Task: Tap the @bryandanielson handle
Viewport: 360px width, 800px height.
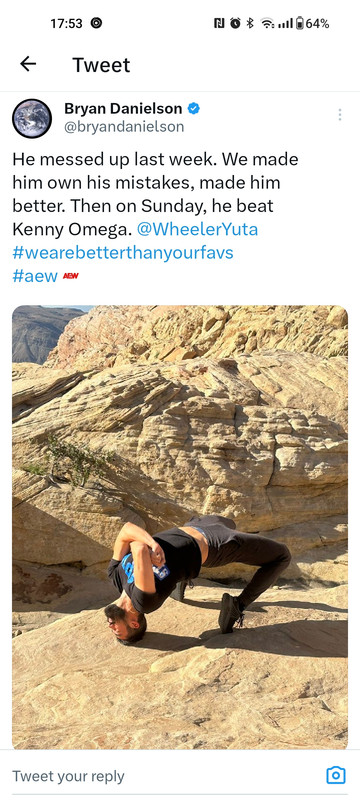Action: click(124, 127)
